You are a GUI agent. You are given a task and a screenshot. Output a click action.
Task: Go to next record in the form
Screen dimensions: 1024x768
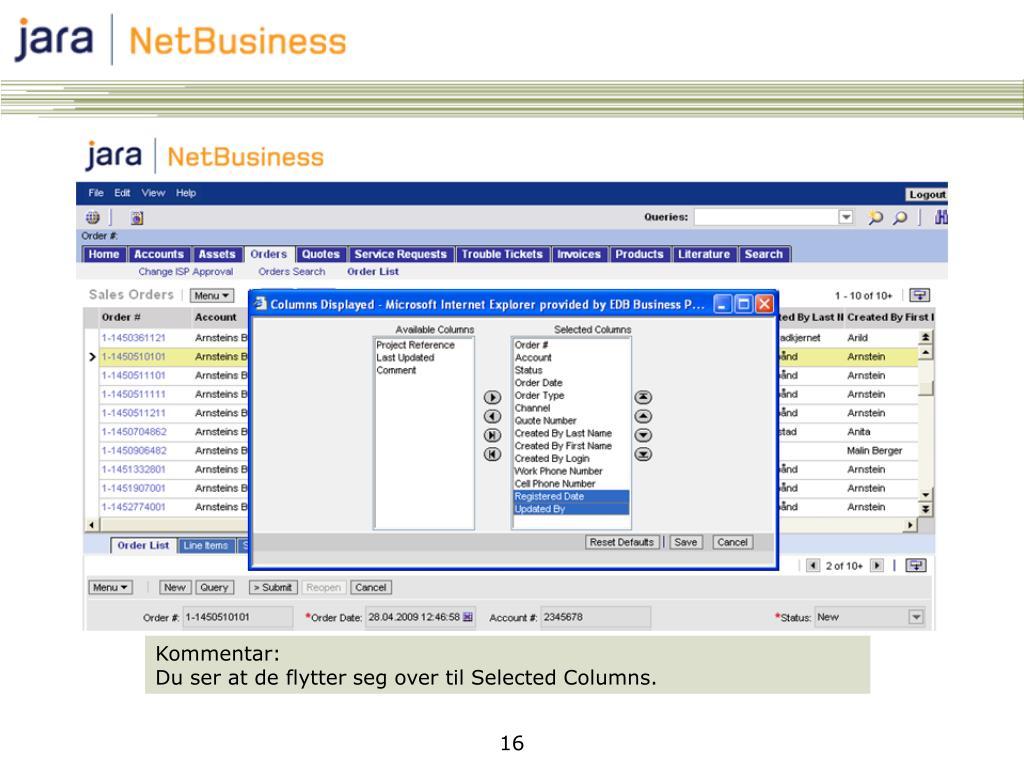(877, 566)
